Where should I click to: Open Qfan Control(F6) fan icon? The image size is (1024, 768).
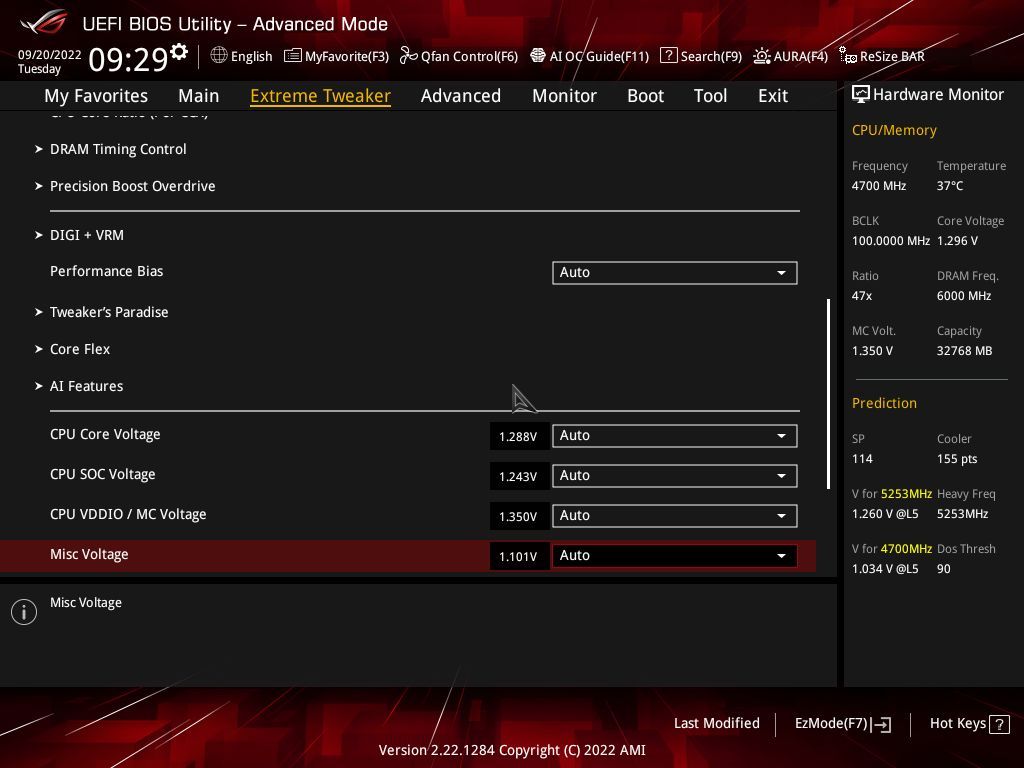point(408,56)
